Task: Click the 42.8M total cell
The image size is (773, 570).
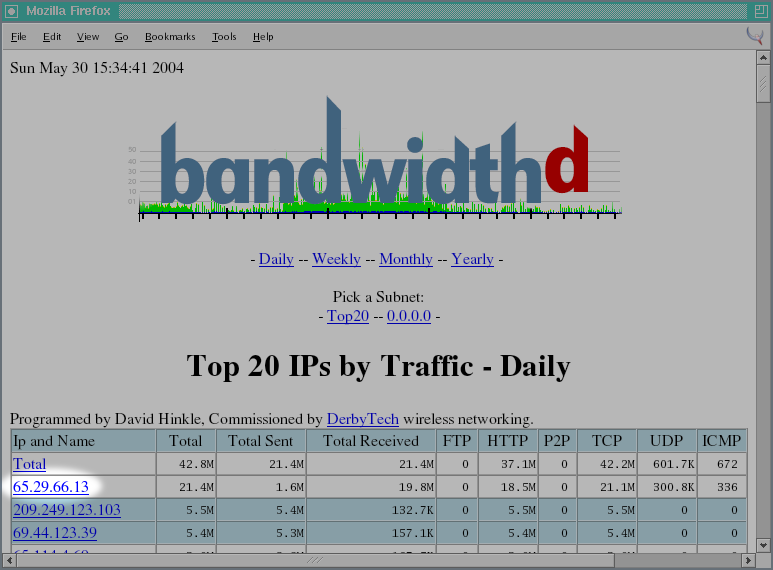Action: (186, 464)
